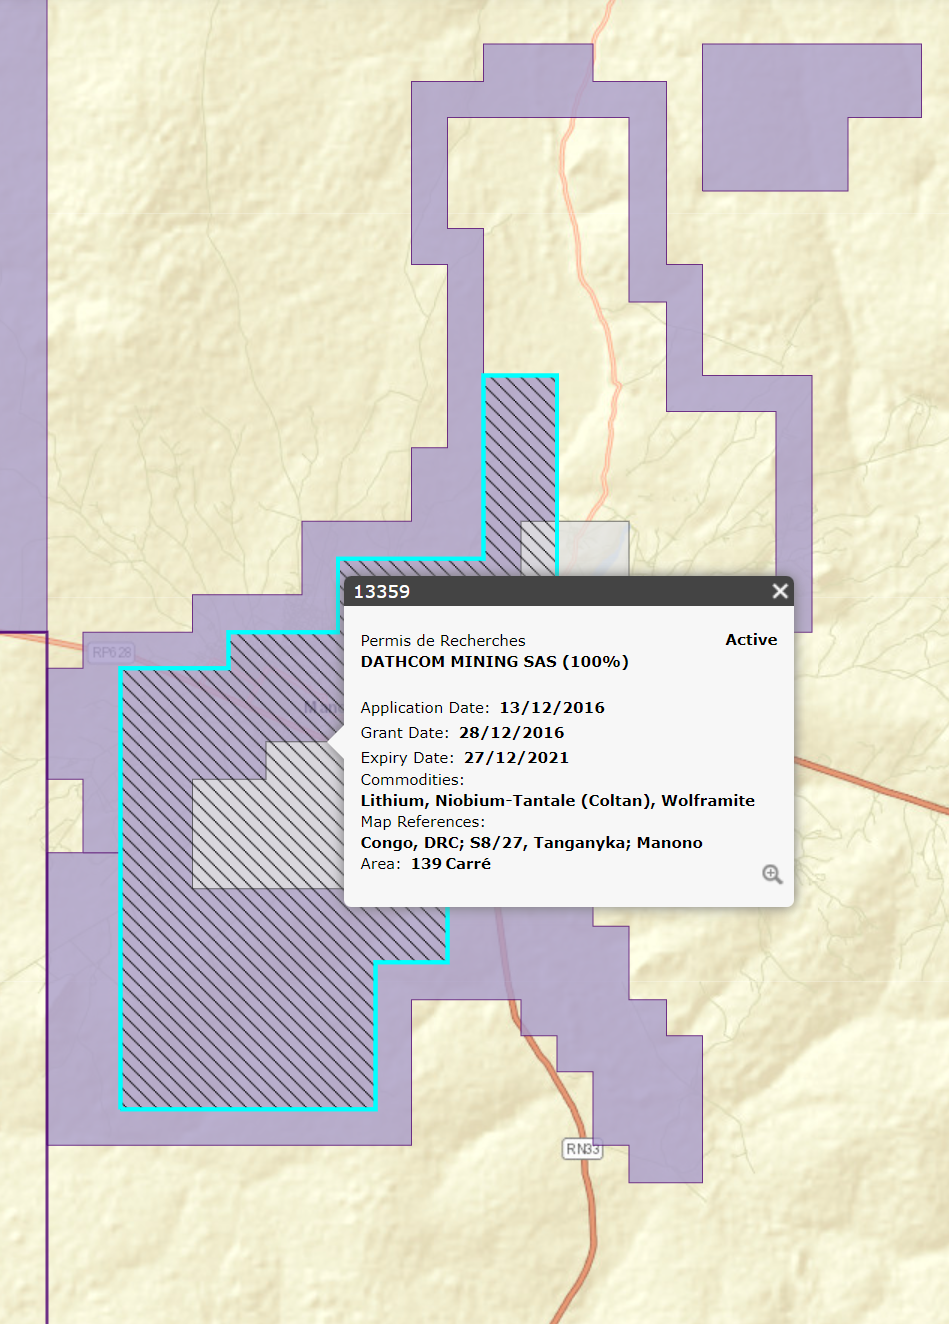Image resolution: width=949 pixels, height=1324 pixels.
Task: Select the popup title 13359
Action: 382,592
